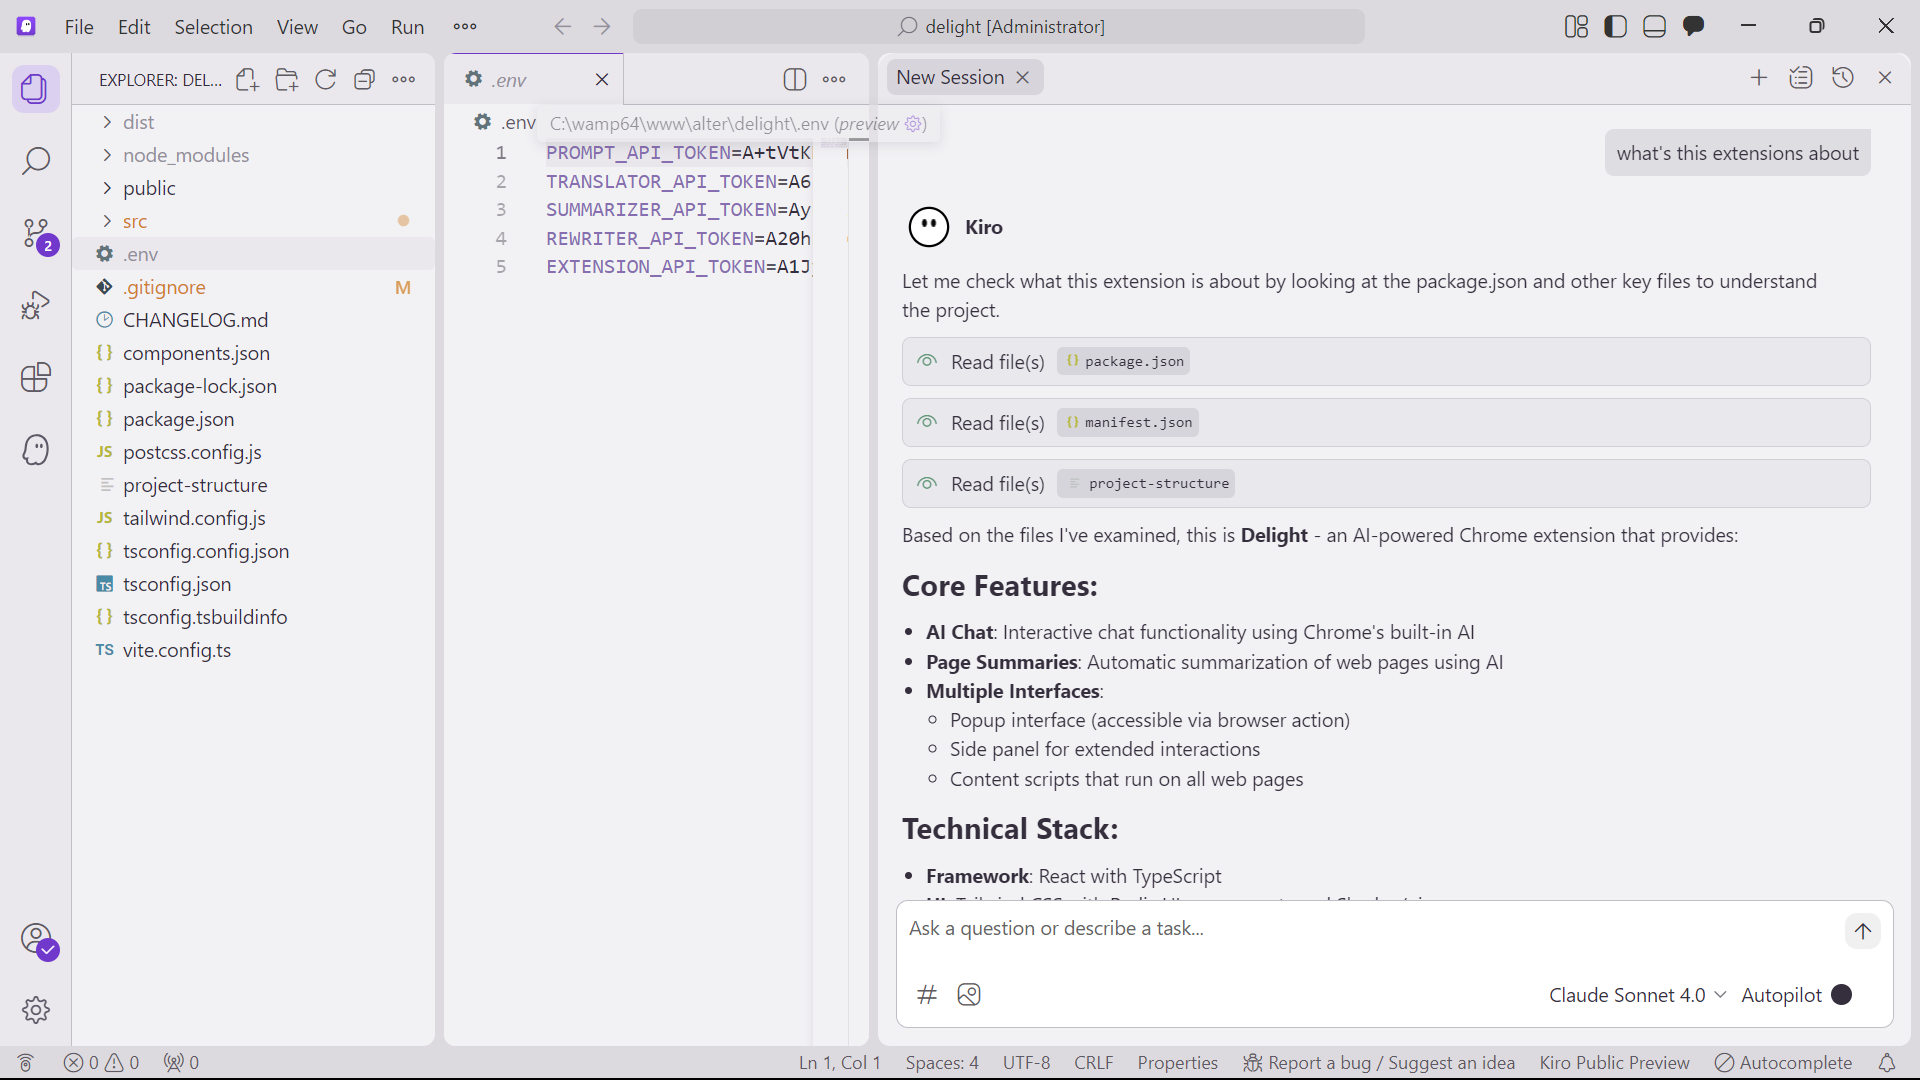This screenshot has height=1080, width=1920.
Task: Open chat session history icon
Action: pyautogui.click(x=1842, y=78)
